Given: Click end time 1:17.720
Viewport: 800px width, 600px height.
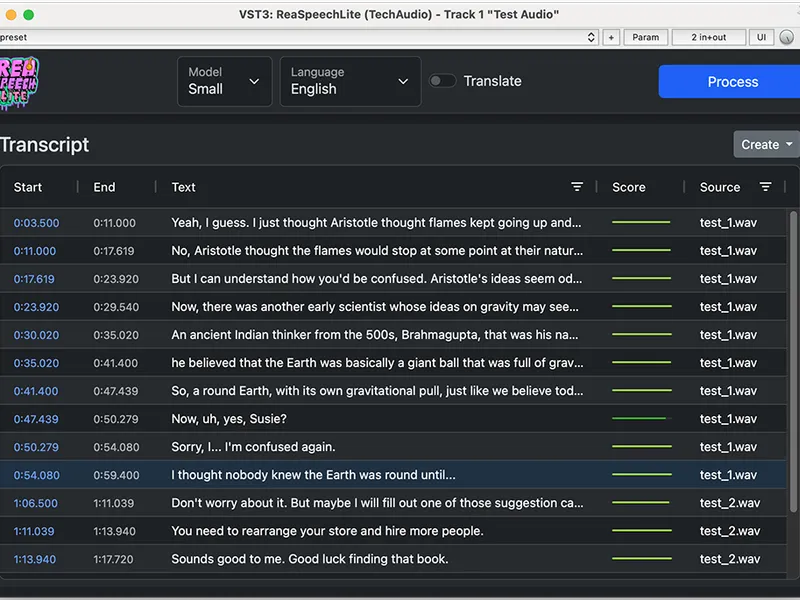Looking at the screenshot, I should tap(113, 560).
